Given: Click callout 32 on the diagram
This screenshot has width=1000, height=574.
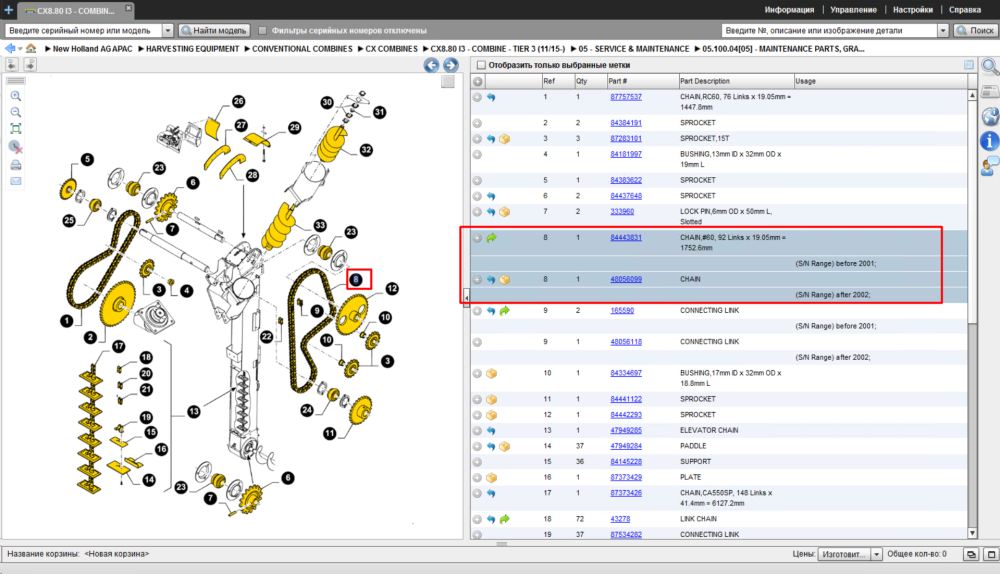Looking at the screenshot, I should coord(366,150).
